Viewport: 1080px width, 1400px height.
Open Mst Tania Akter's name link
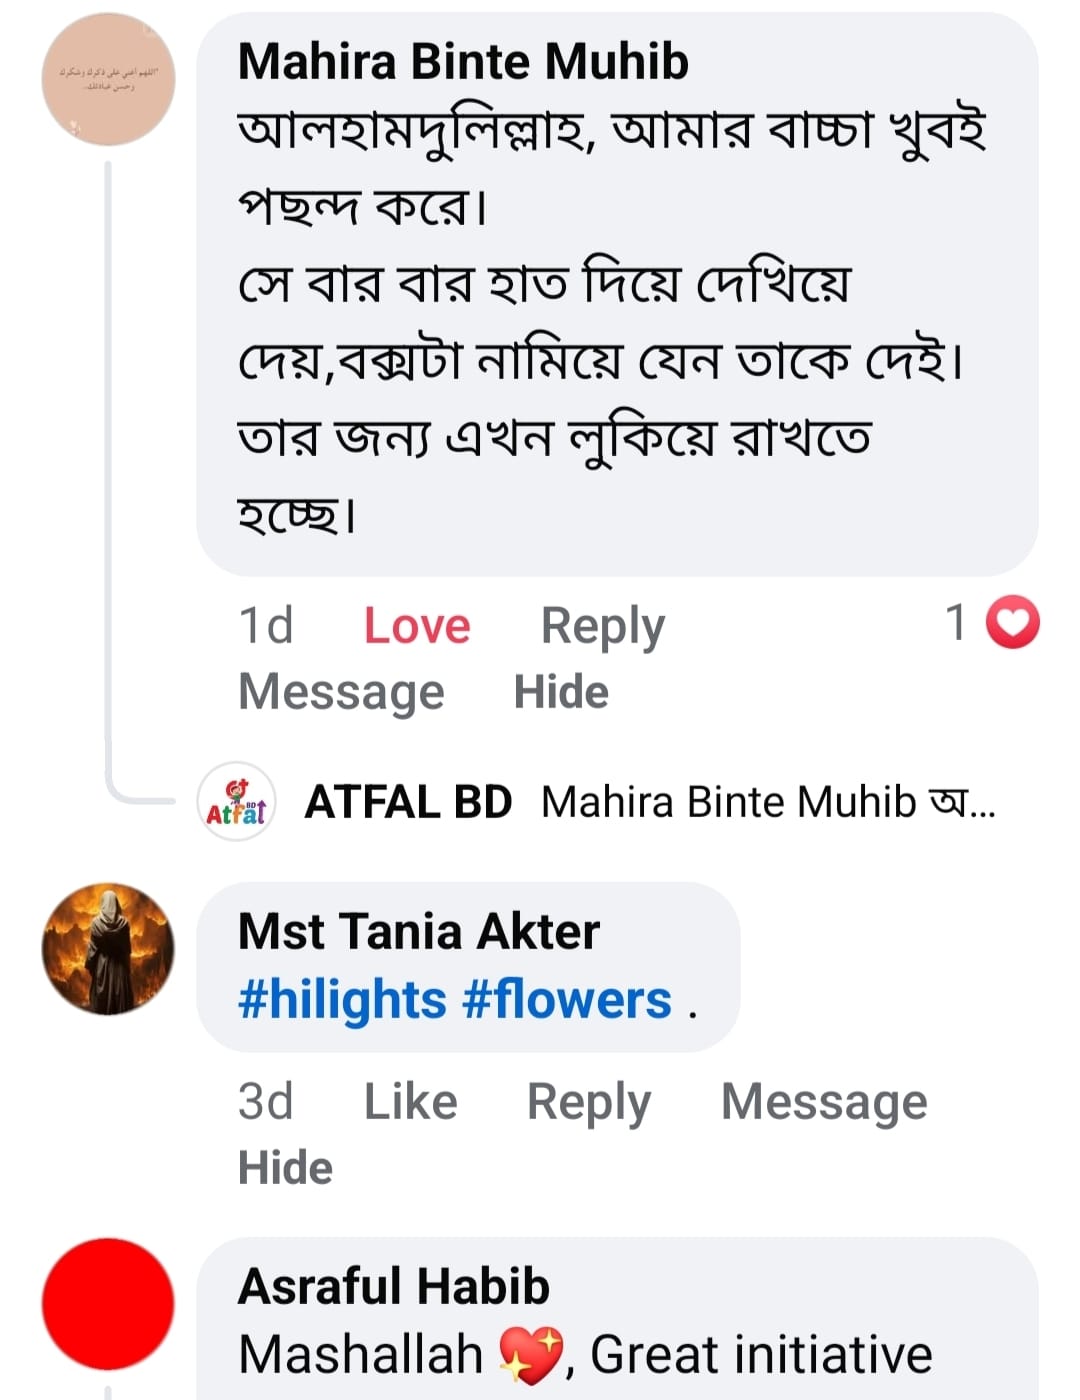[418, 931]
